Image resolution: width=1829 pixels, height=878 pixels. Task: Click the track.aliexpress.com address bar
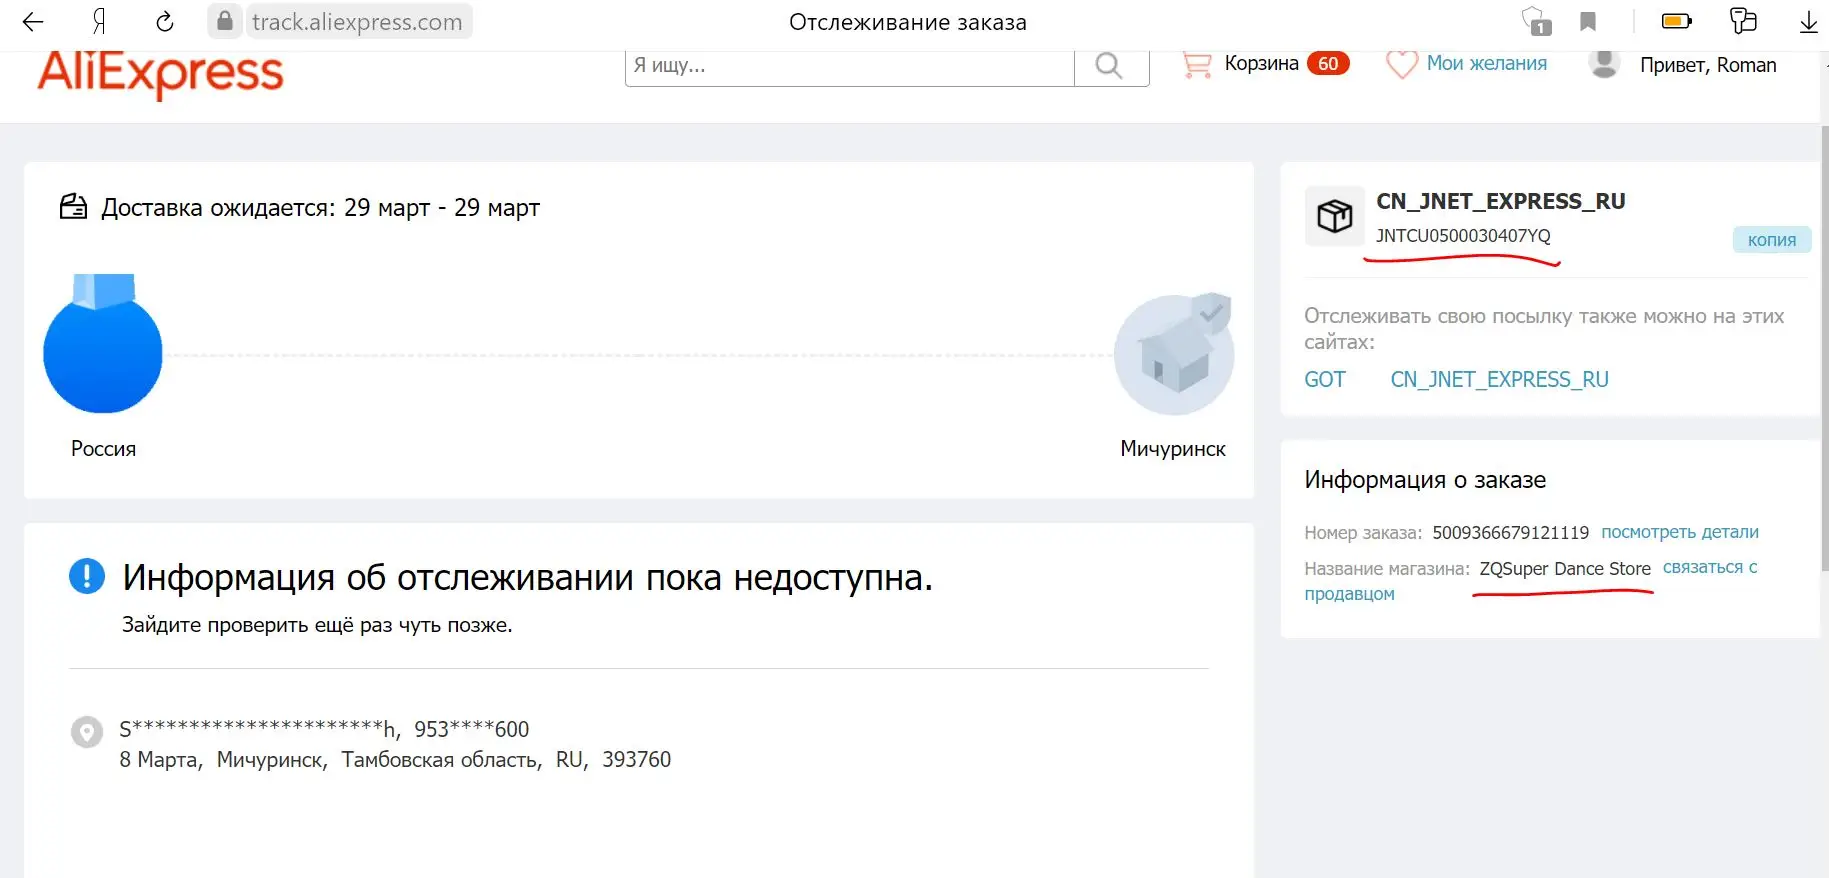pyautogui.click(x=357, y=22)
